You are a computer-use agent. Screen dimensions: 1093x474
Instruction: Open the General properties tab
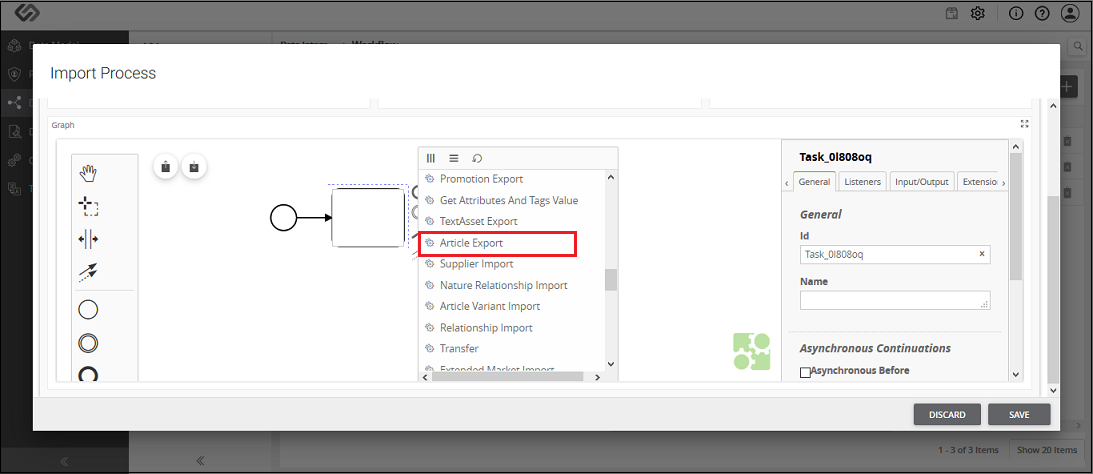click(x=814, y=181)
